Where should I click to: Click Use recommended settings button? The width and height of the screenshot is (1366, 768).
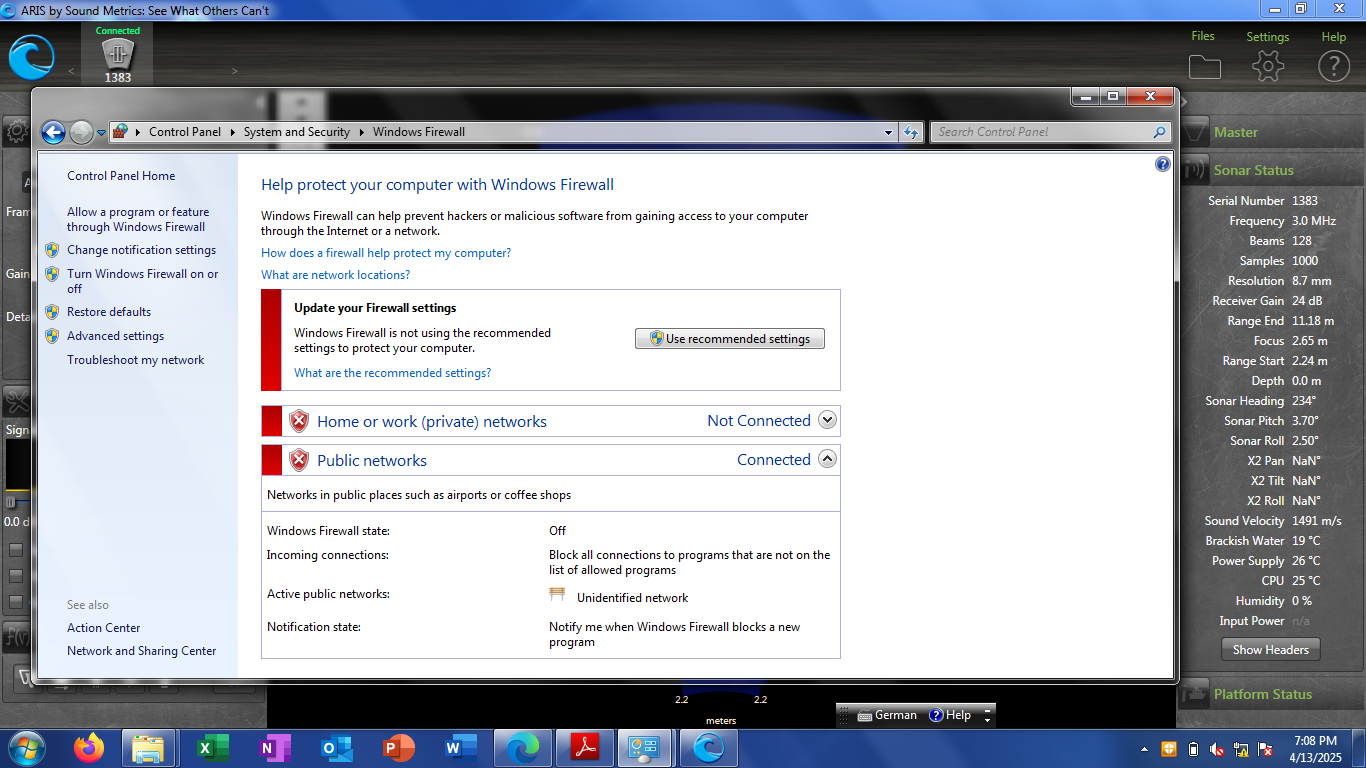[x=729, y=339]
